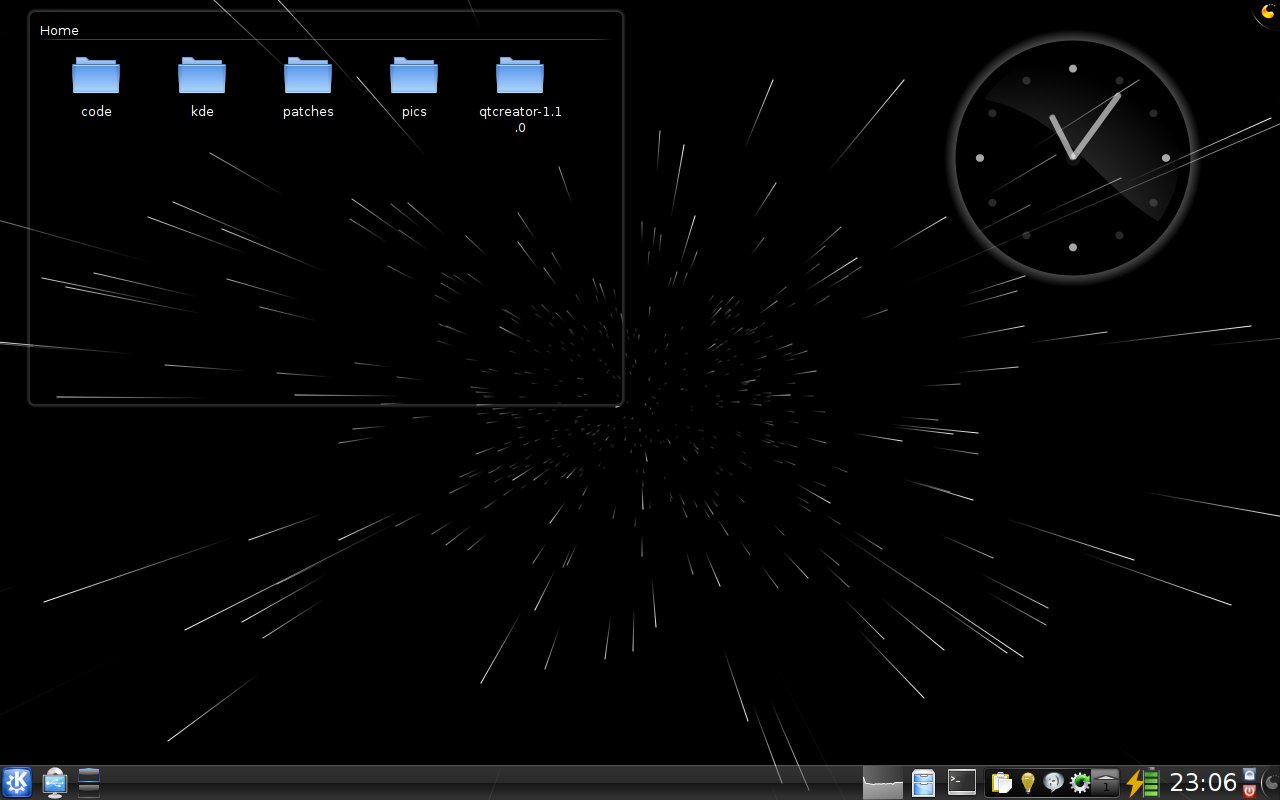Click the Home folder view title
1280x800 pixels.
(x=59, y=31)
